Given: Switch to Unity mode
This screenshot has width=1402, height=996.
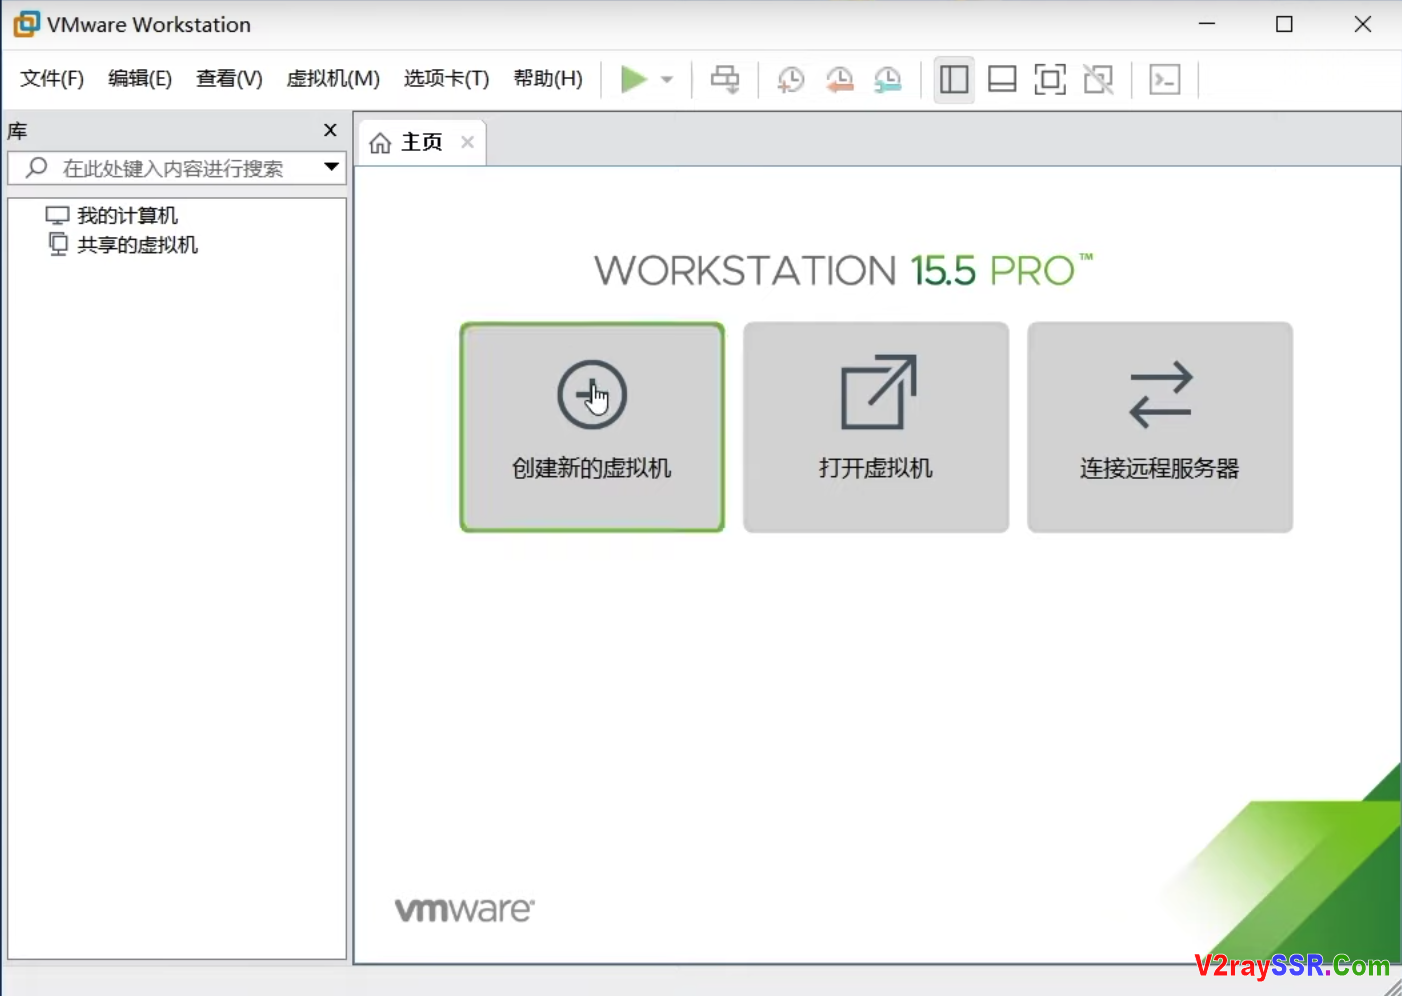Looking at the screenshot, I should (1098, 79).
